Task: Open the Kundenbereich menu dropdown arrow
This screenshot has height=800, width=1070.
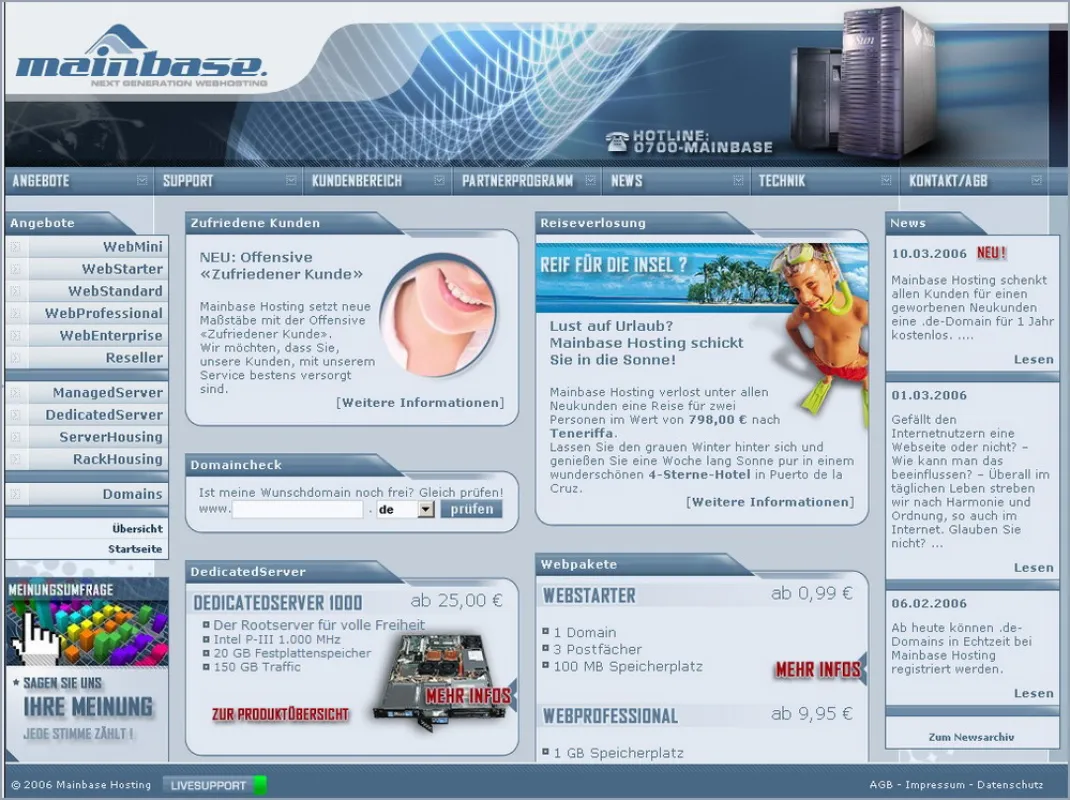Action: 439,180
